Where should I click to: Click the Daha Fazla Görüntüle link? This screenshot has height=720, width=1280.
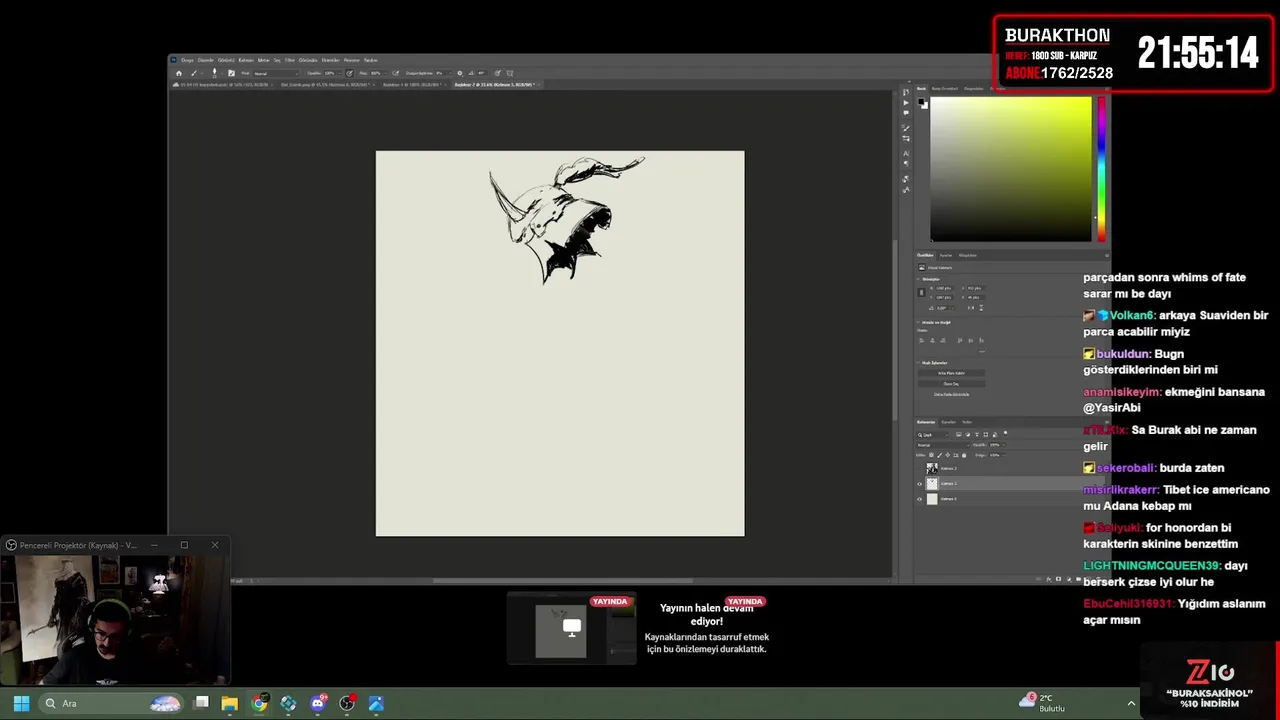coord(952,394)
